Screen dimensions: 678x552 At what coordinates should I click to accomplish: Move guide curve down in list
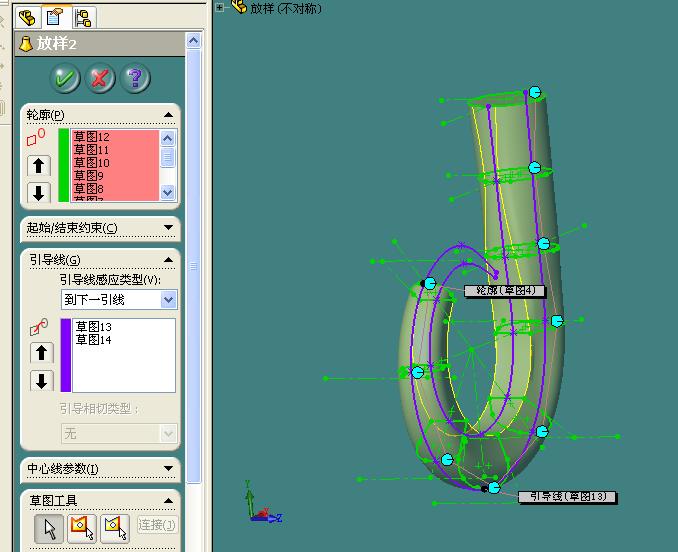tap(42, 381)
